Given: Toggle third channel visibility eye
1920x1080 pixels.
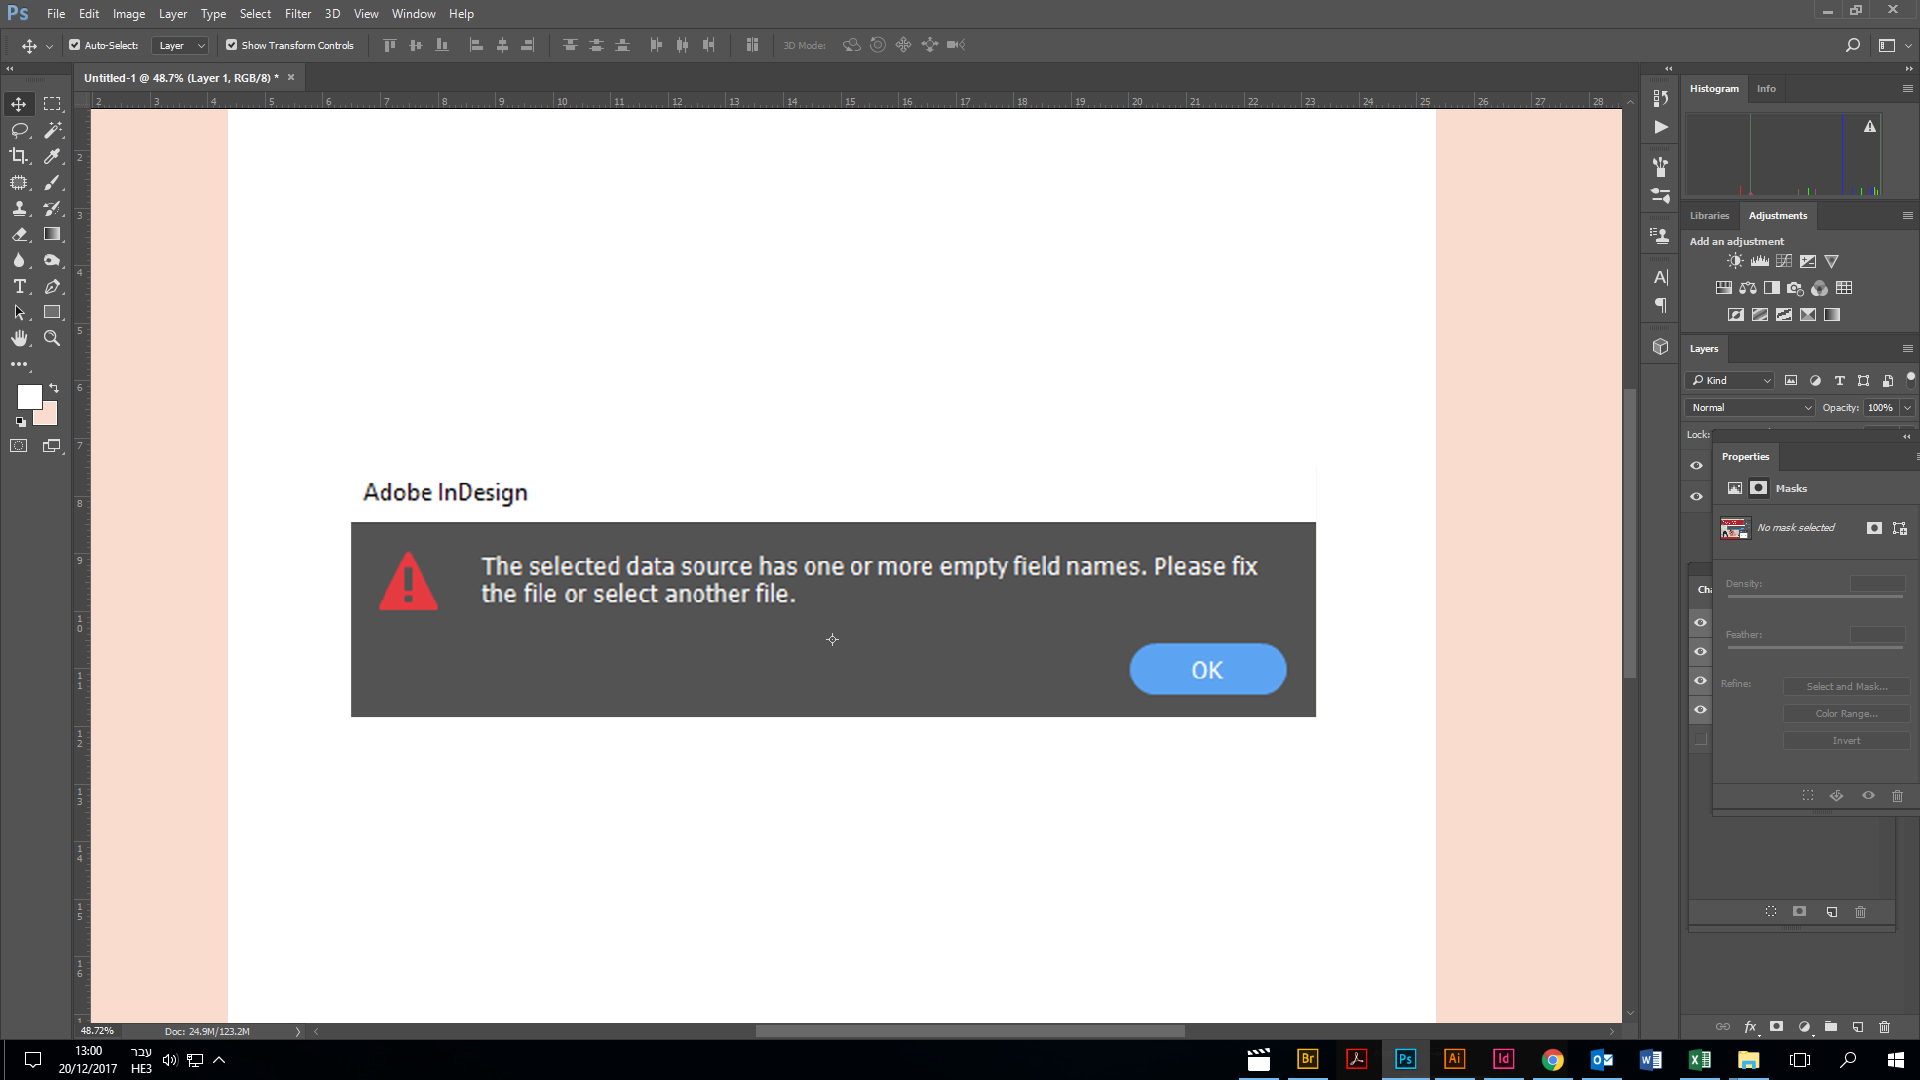Looking at the screenshot, I should [x=1700, y=680].
